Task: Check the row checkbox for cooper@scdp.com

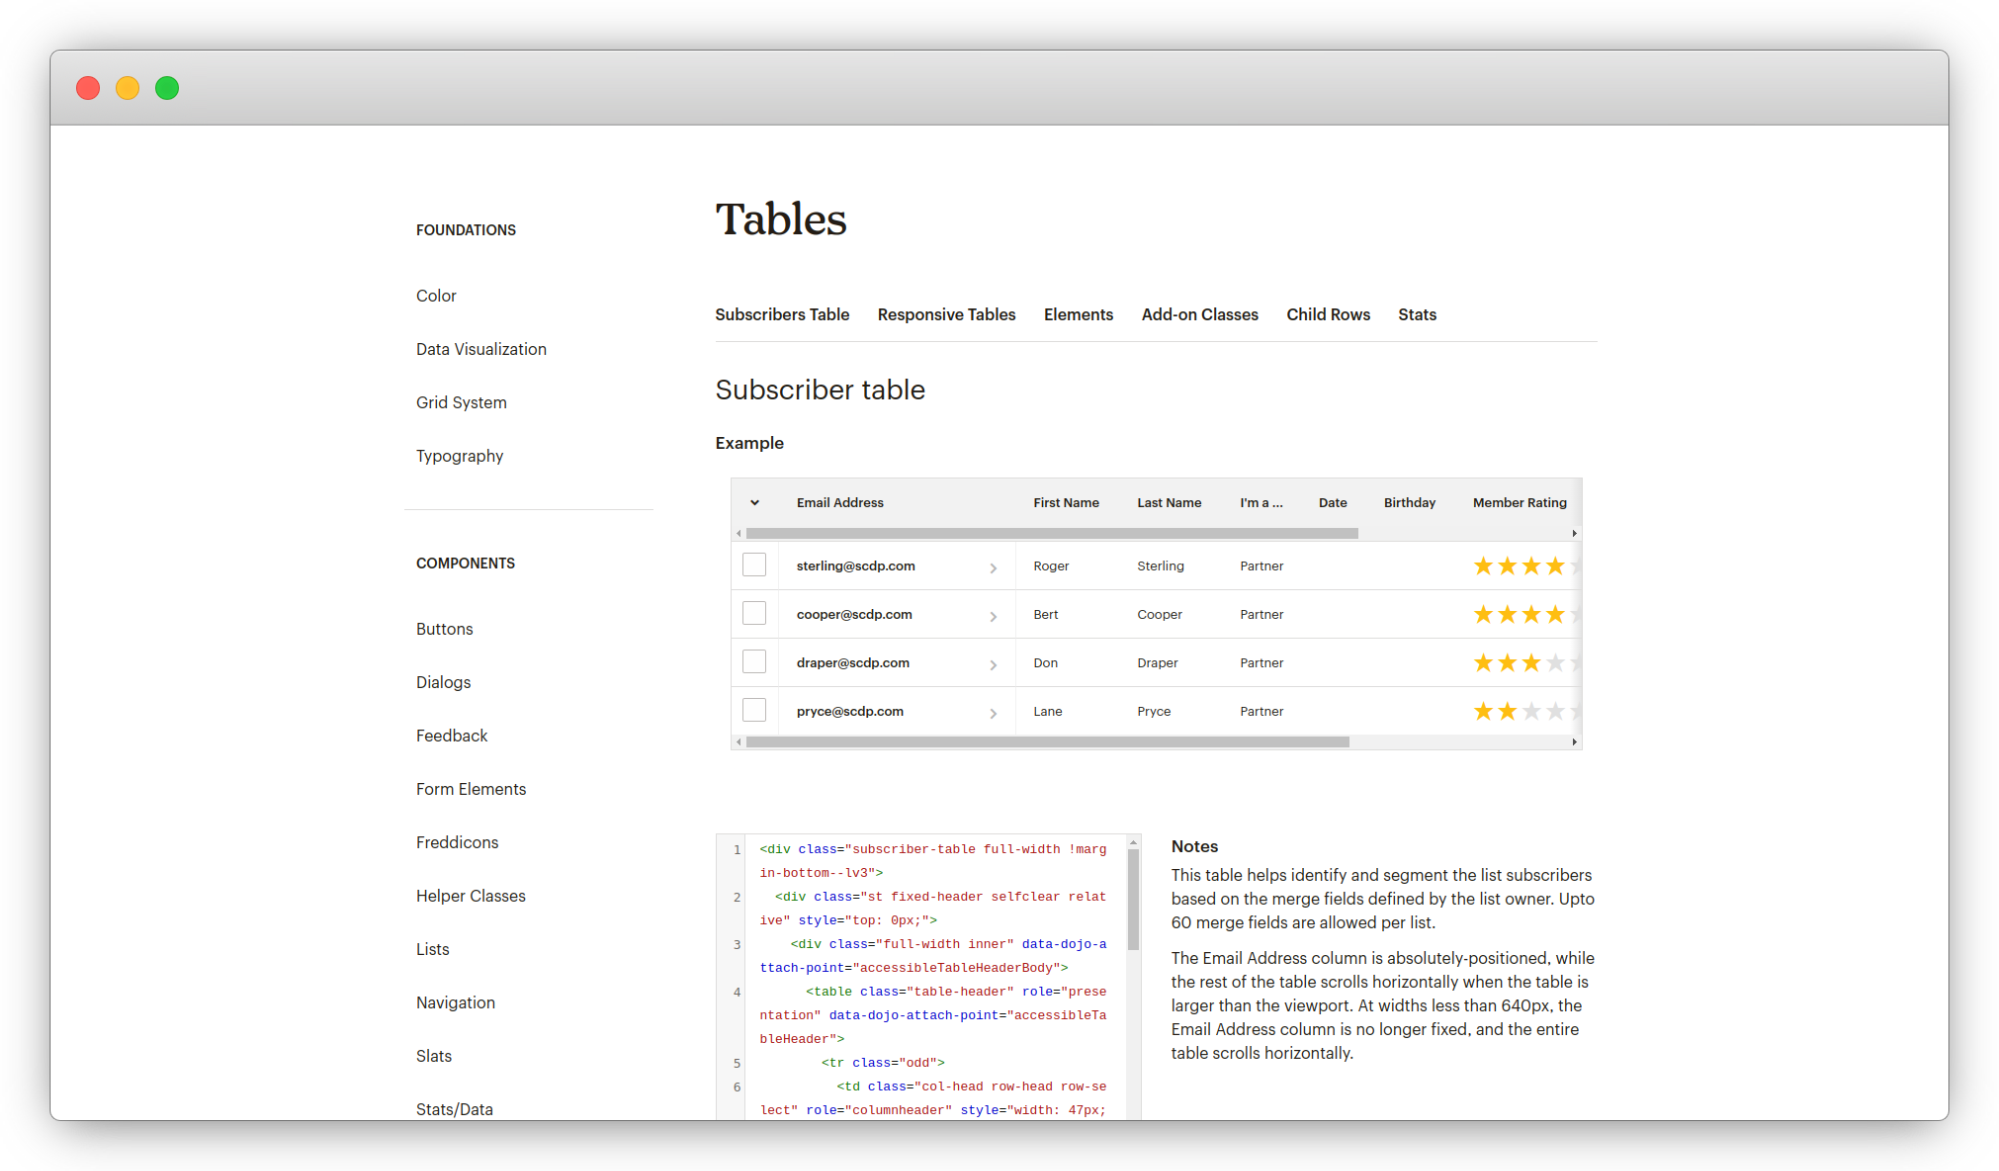Action: 754,613
